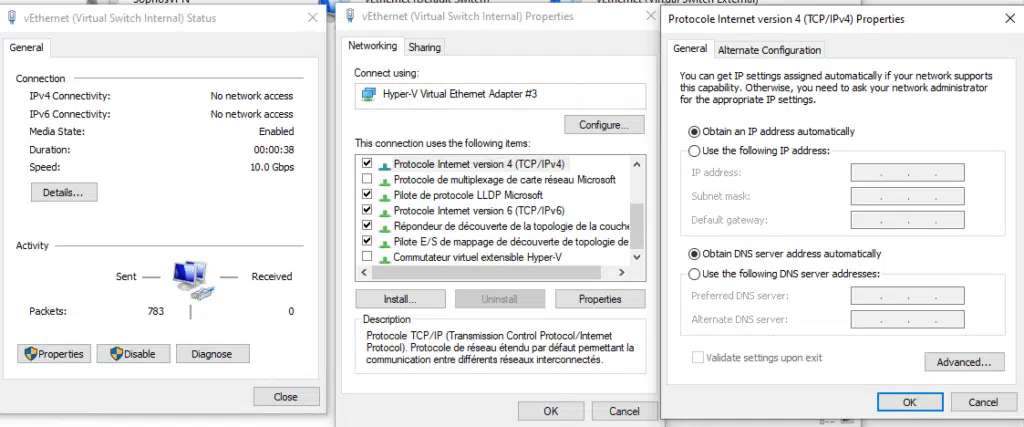Click OK in TCP/IPv4 Properties dialog
This screenshot has height=427, width=1024.
pyautogui.click(x=910, y=402)
